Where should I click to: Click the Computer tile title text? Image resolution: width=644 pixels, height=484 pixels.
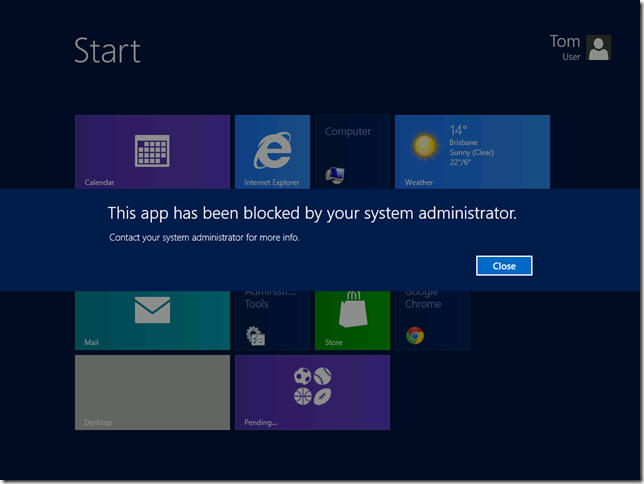[348, 131]
